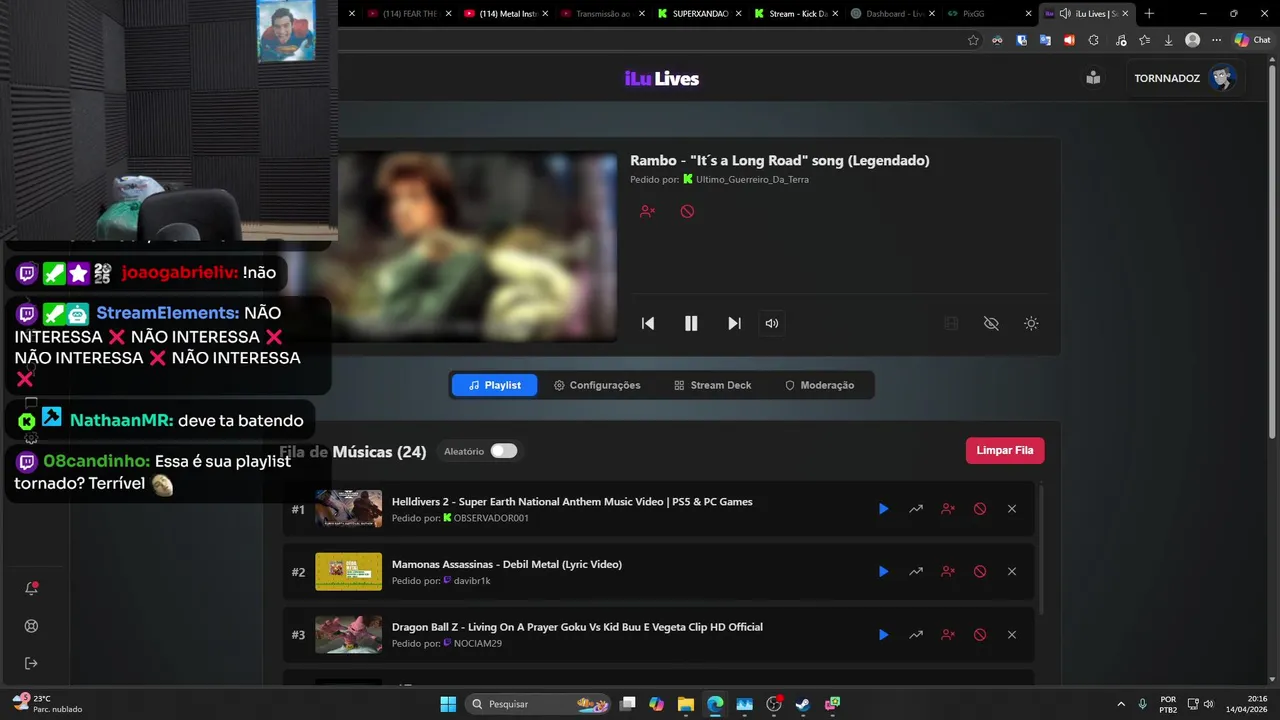This screenshot has width=1280, height=720.
Task: Toggle video visibility with the crossed-eye icon
Action: 991,323
